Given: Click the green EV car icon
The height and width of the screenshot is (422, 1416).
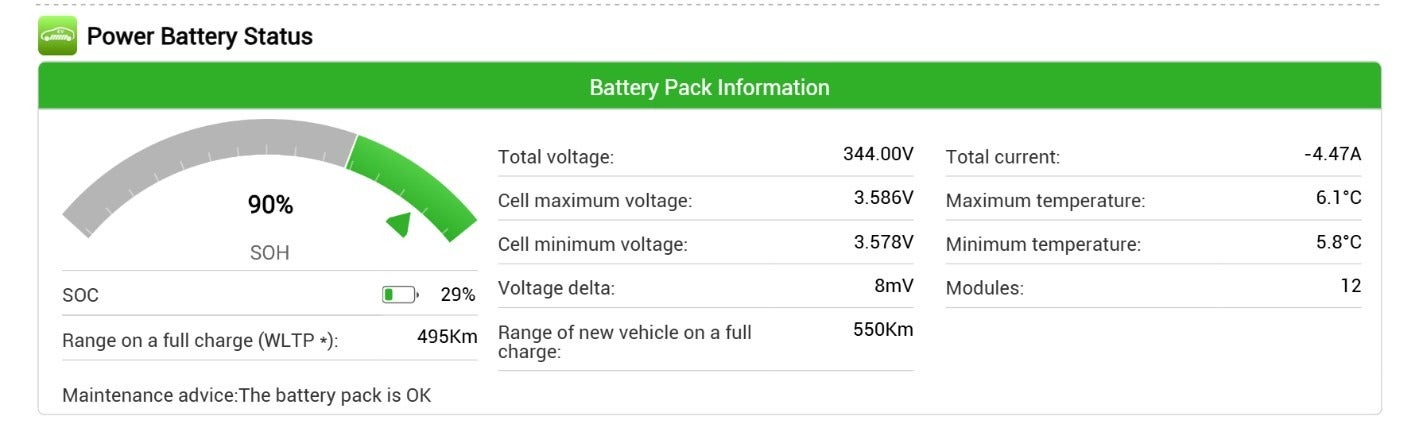Looking at the screenshot, I should click(x=57, y=36).
